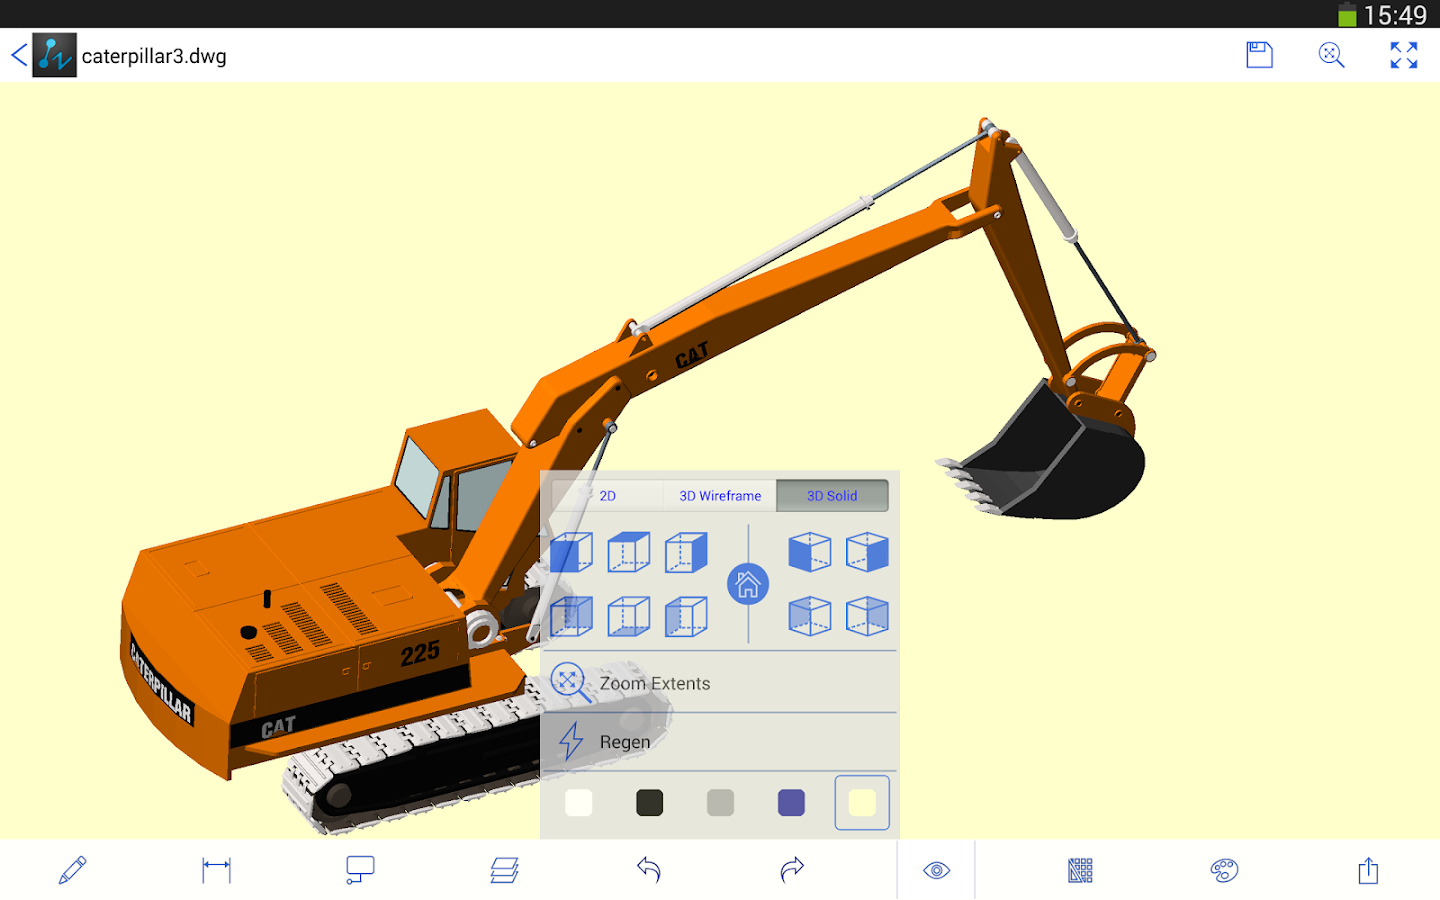Select isometric cube with solid left face
Image resolution: width=1440 pixels, height=900 pixels.
(810, 552)
